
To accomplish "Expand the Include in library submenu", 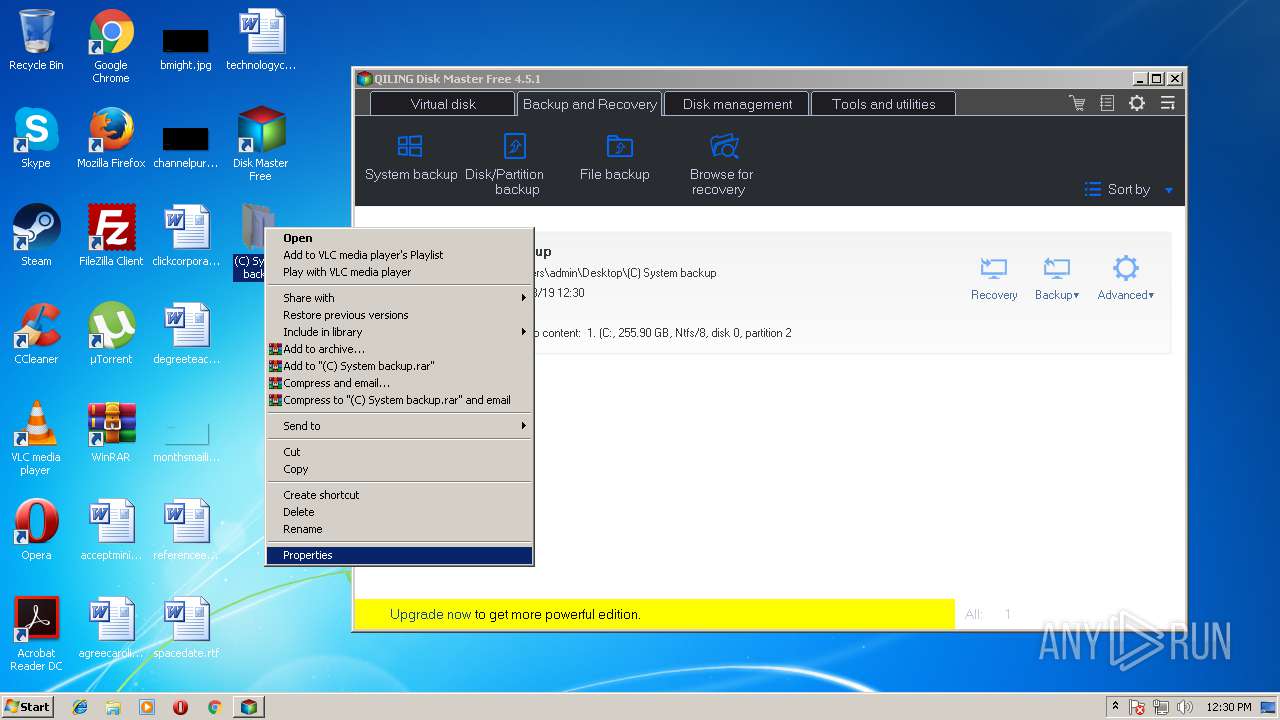I will coord(399,332).
